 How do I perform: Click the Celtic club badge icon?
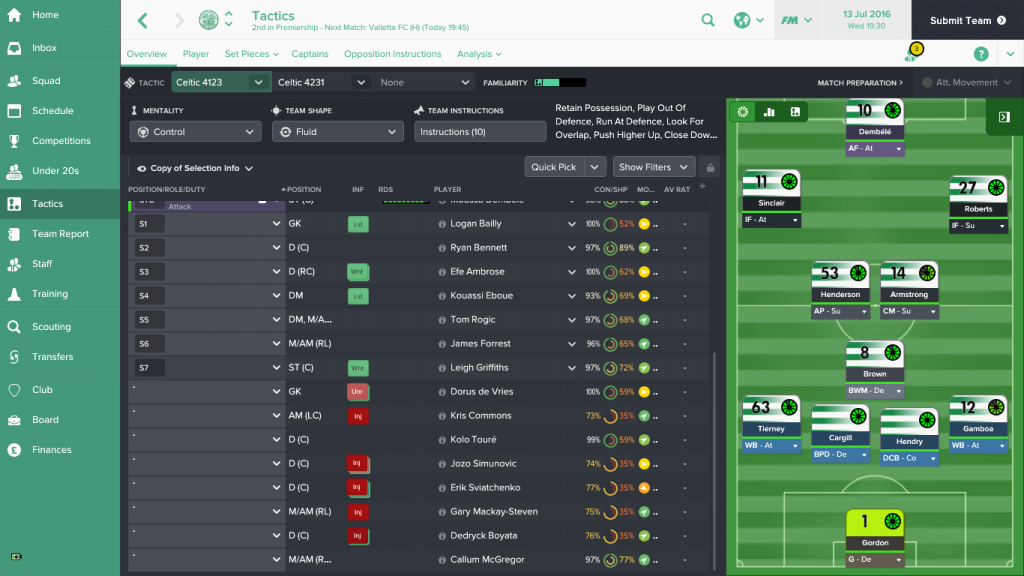tap(208, 20)
